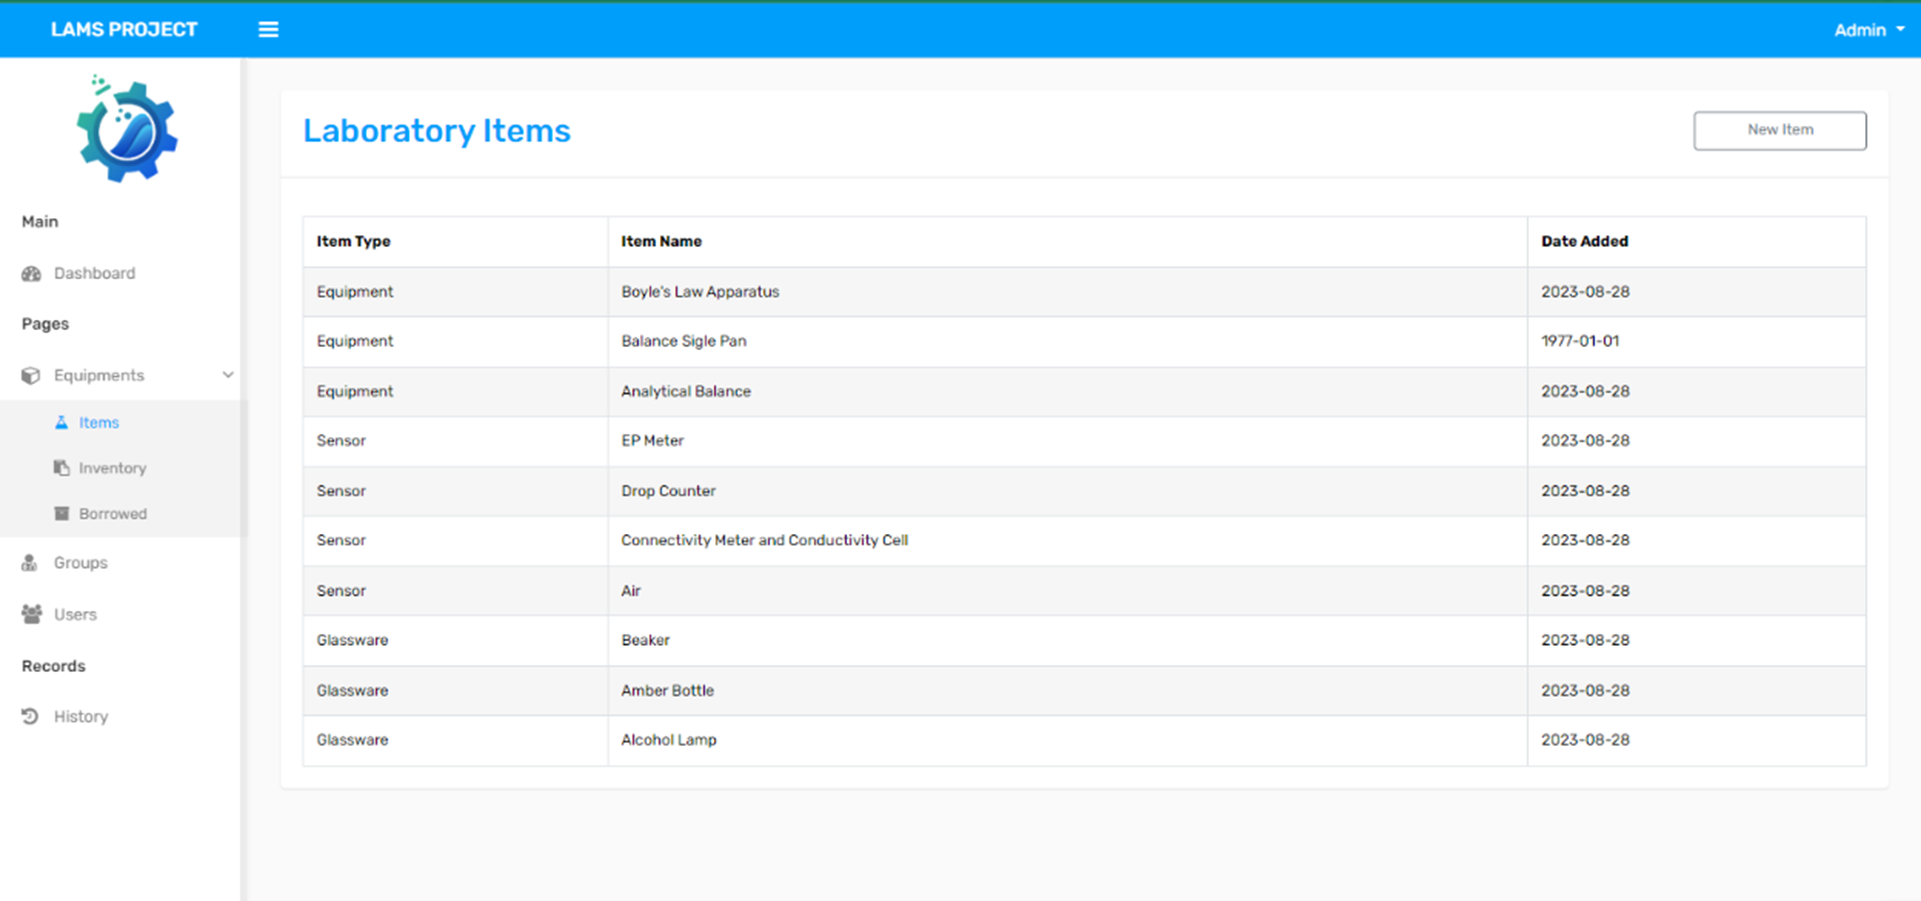Click Equipment type in Boyle's Law row
The height and width of the screenshot is (901, 1921).
tap(354, 292)
